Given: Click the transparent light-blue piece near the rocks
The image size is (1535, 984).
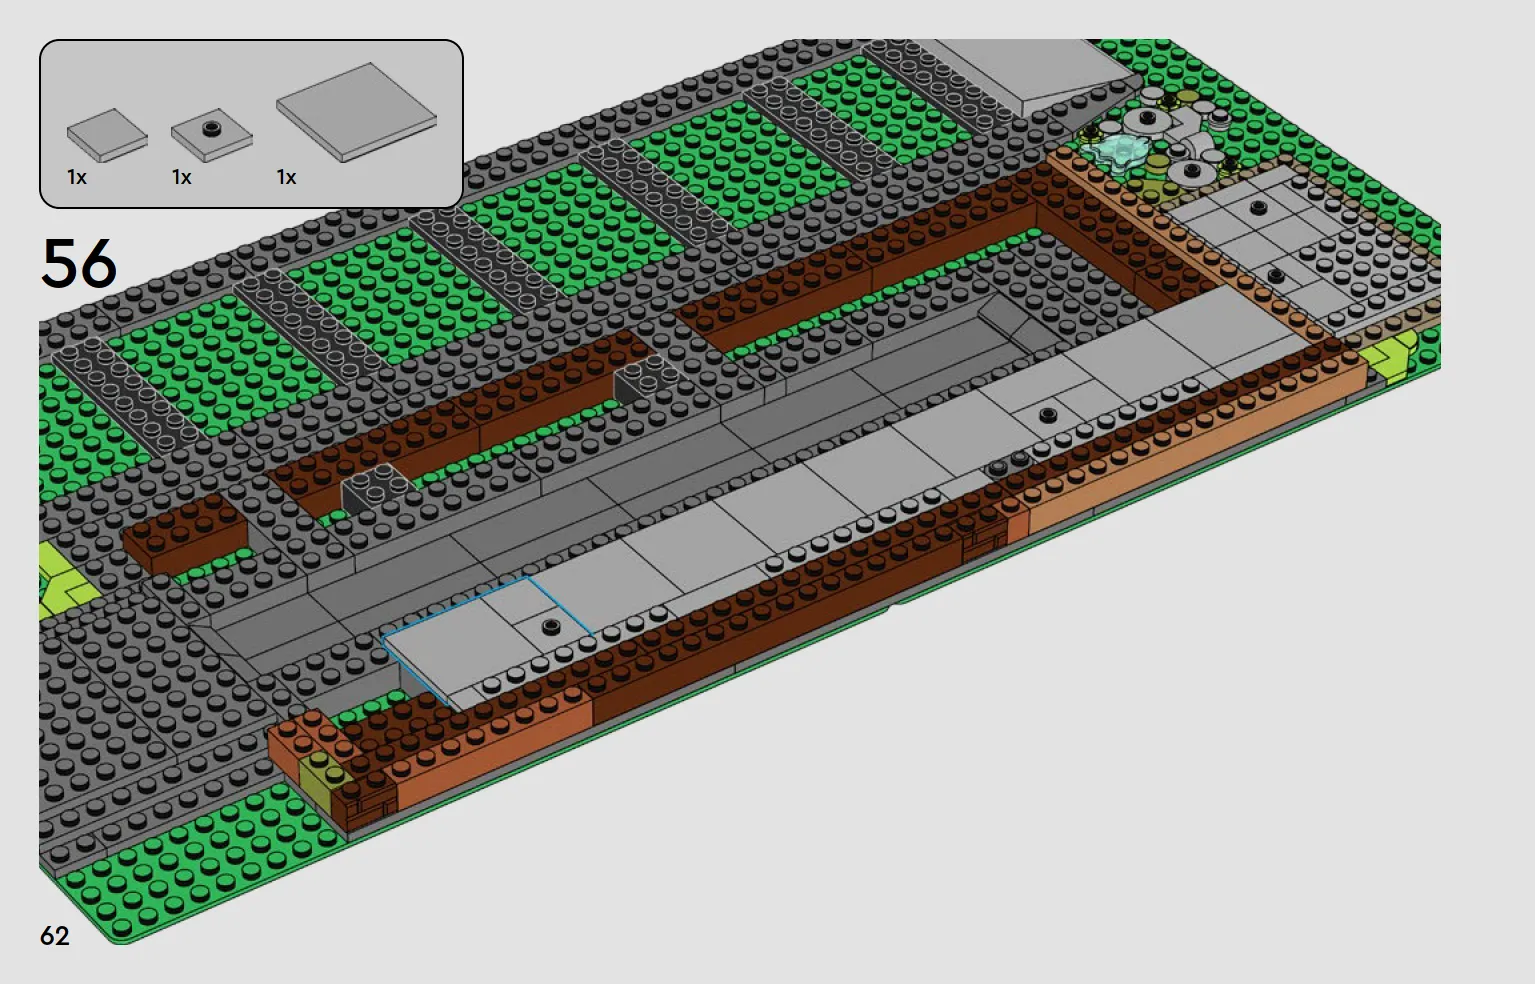Looking at the screenshot, I should (x=1117, y=152).
